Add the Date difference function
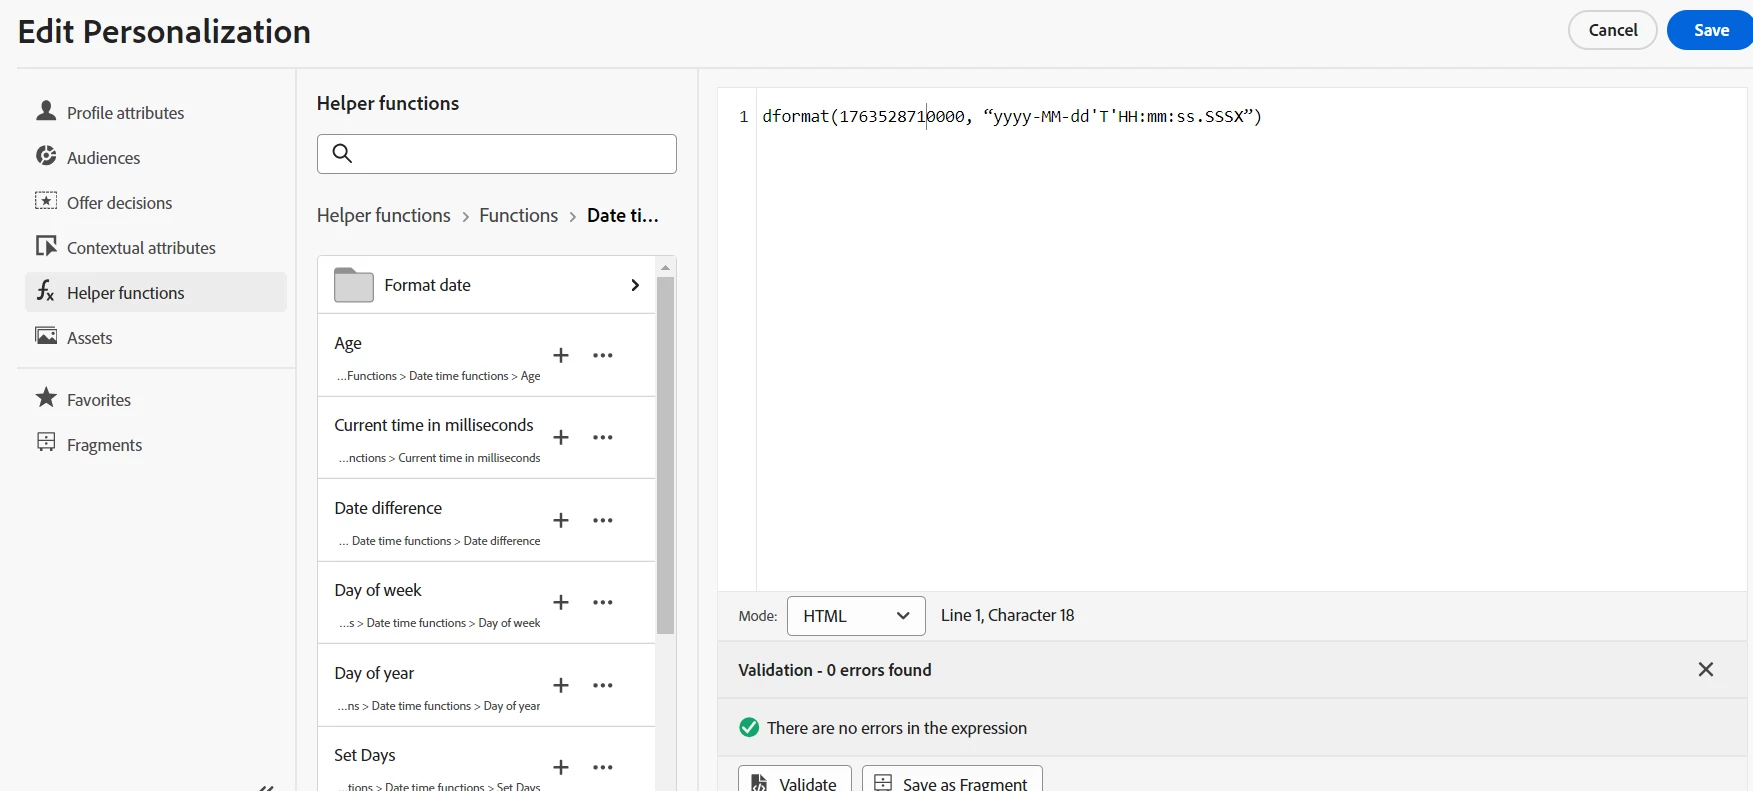 561,521
